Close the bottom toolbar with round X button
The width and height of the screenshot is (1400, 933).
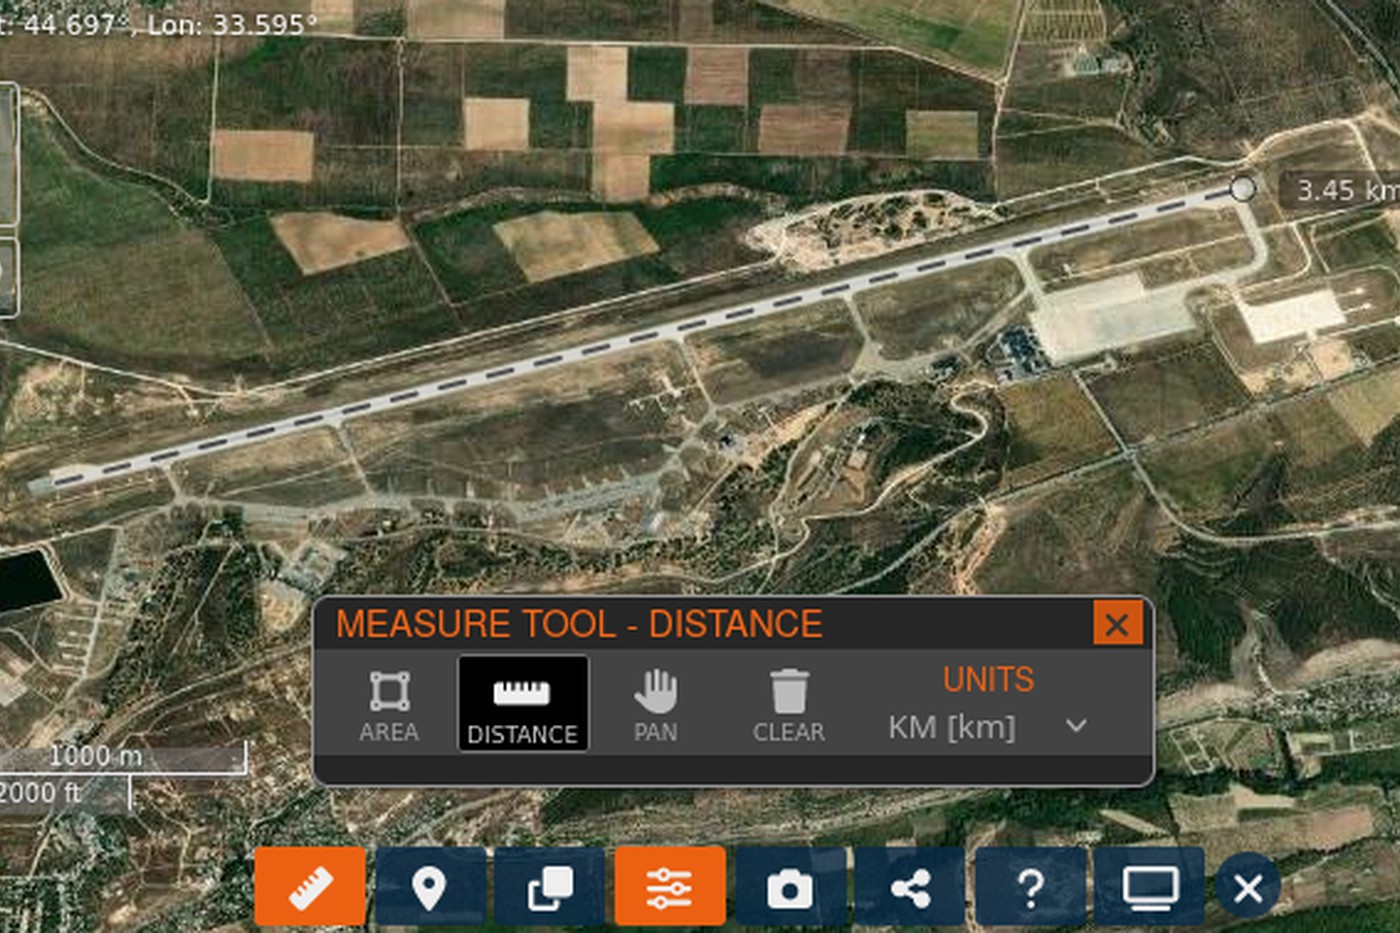1248,887
